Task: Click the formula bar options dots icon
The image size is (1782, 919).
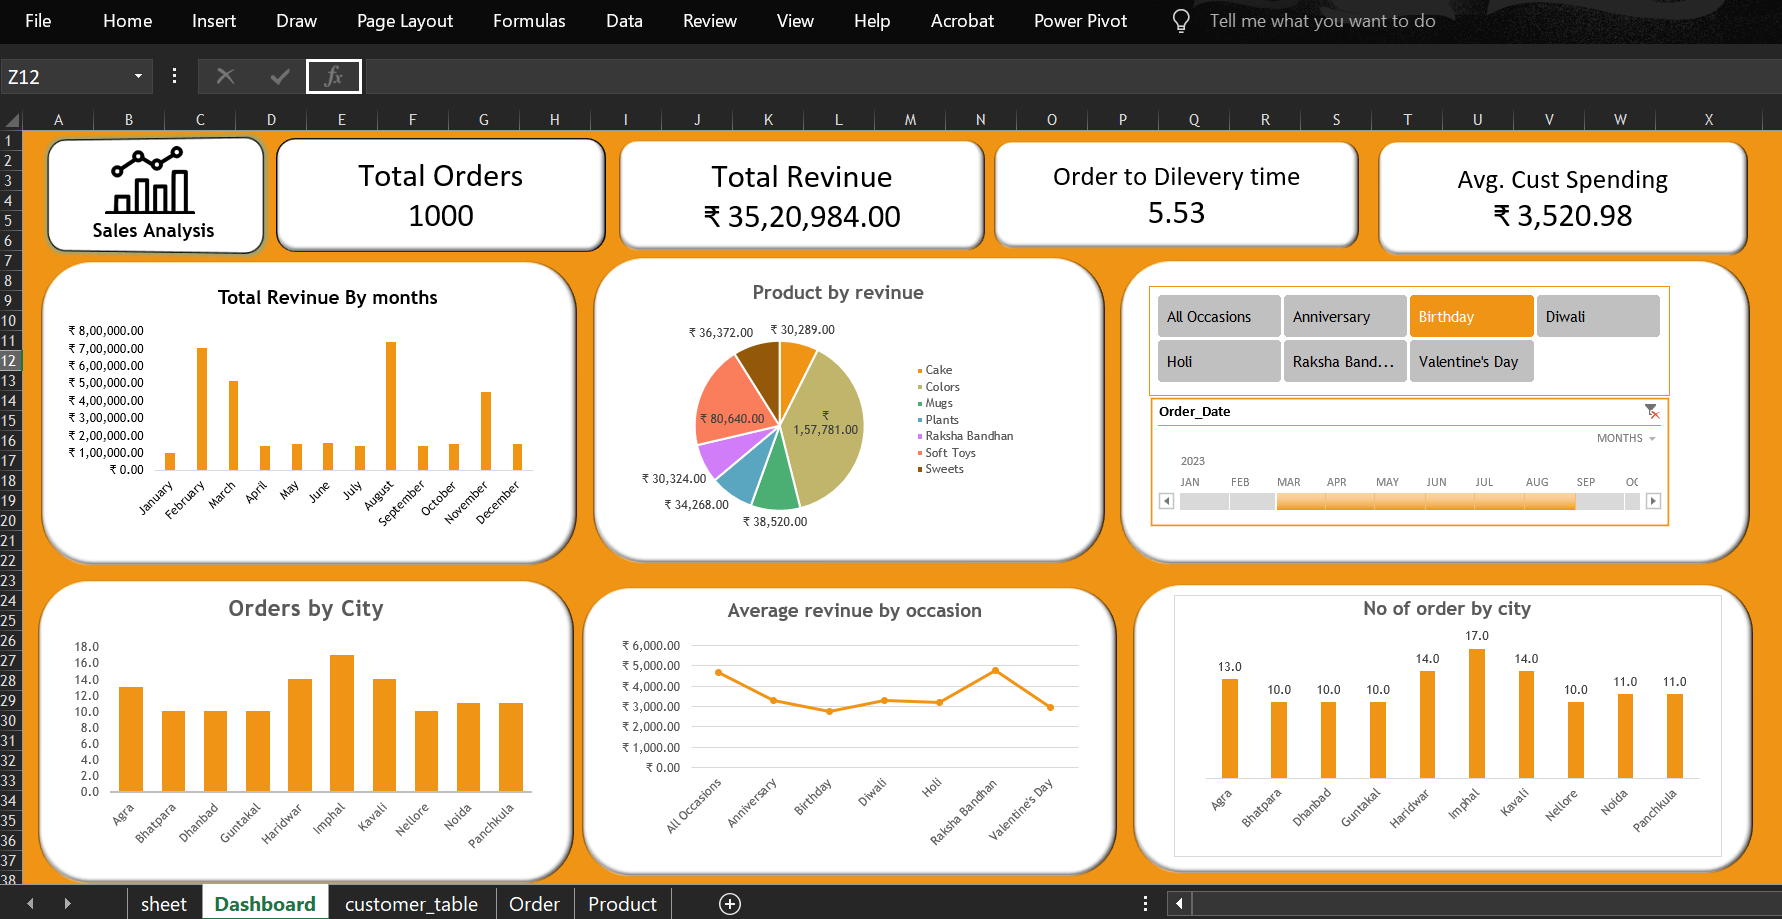Action: pos(174,76)
